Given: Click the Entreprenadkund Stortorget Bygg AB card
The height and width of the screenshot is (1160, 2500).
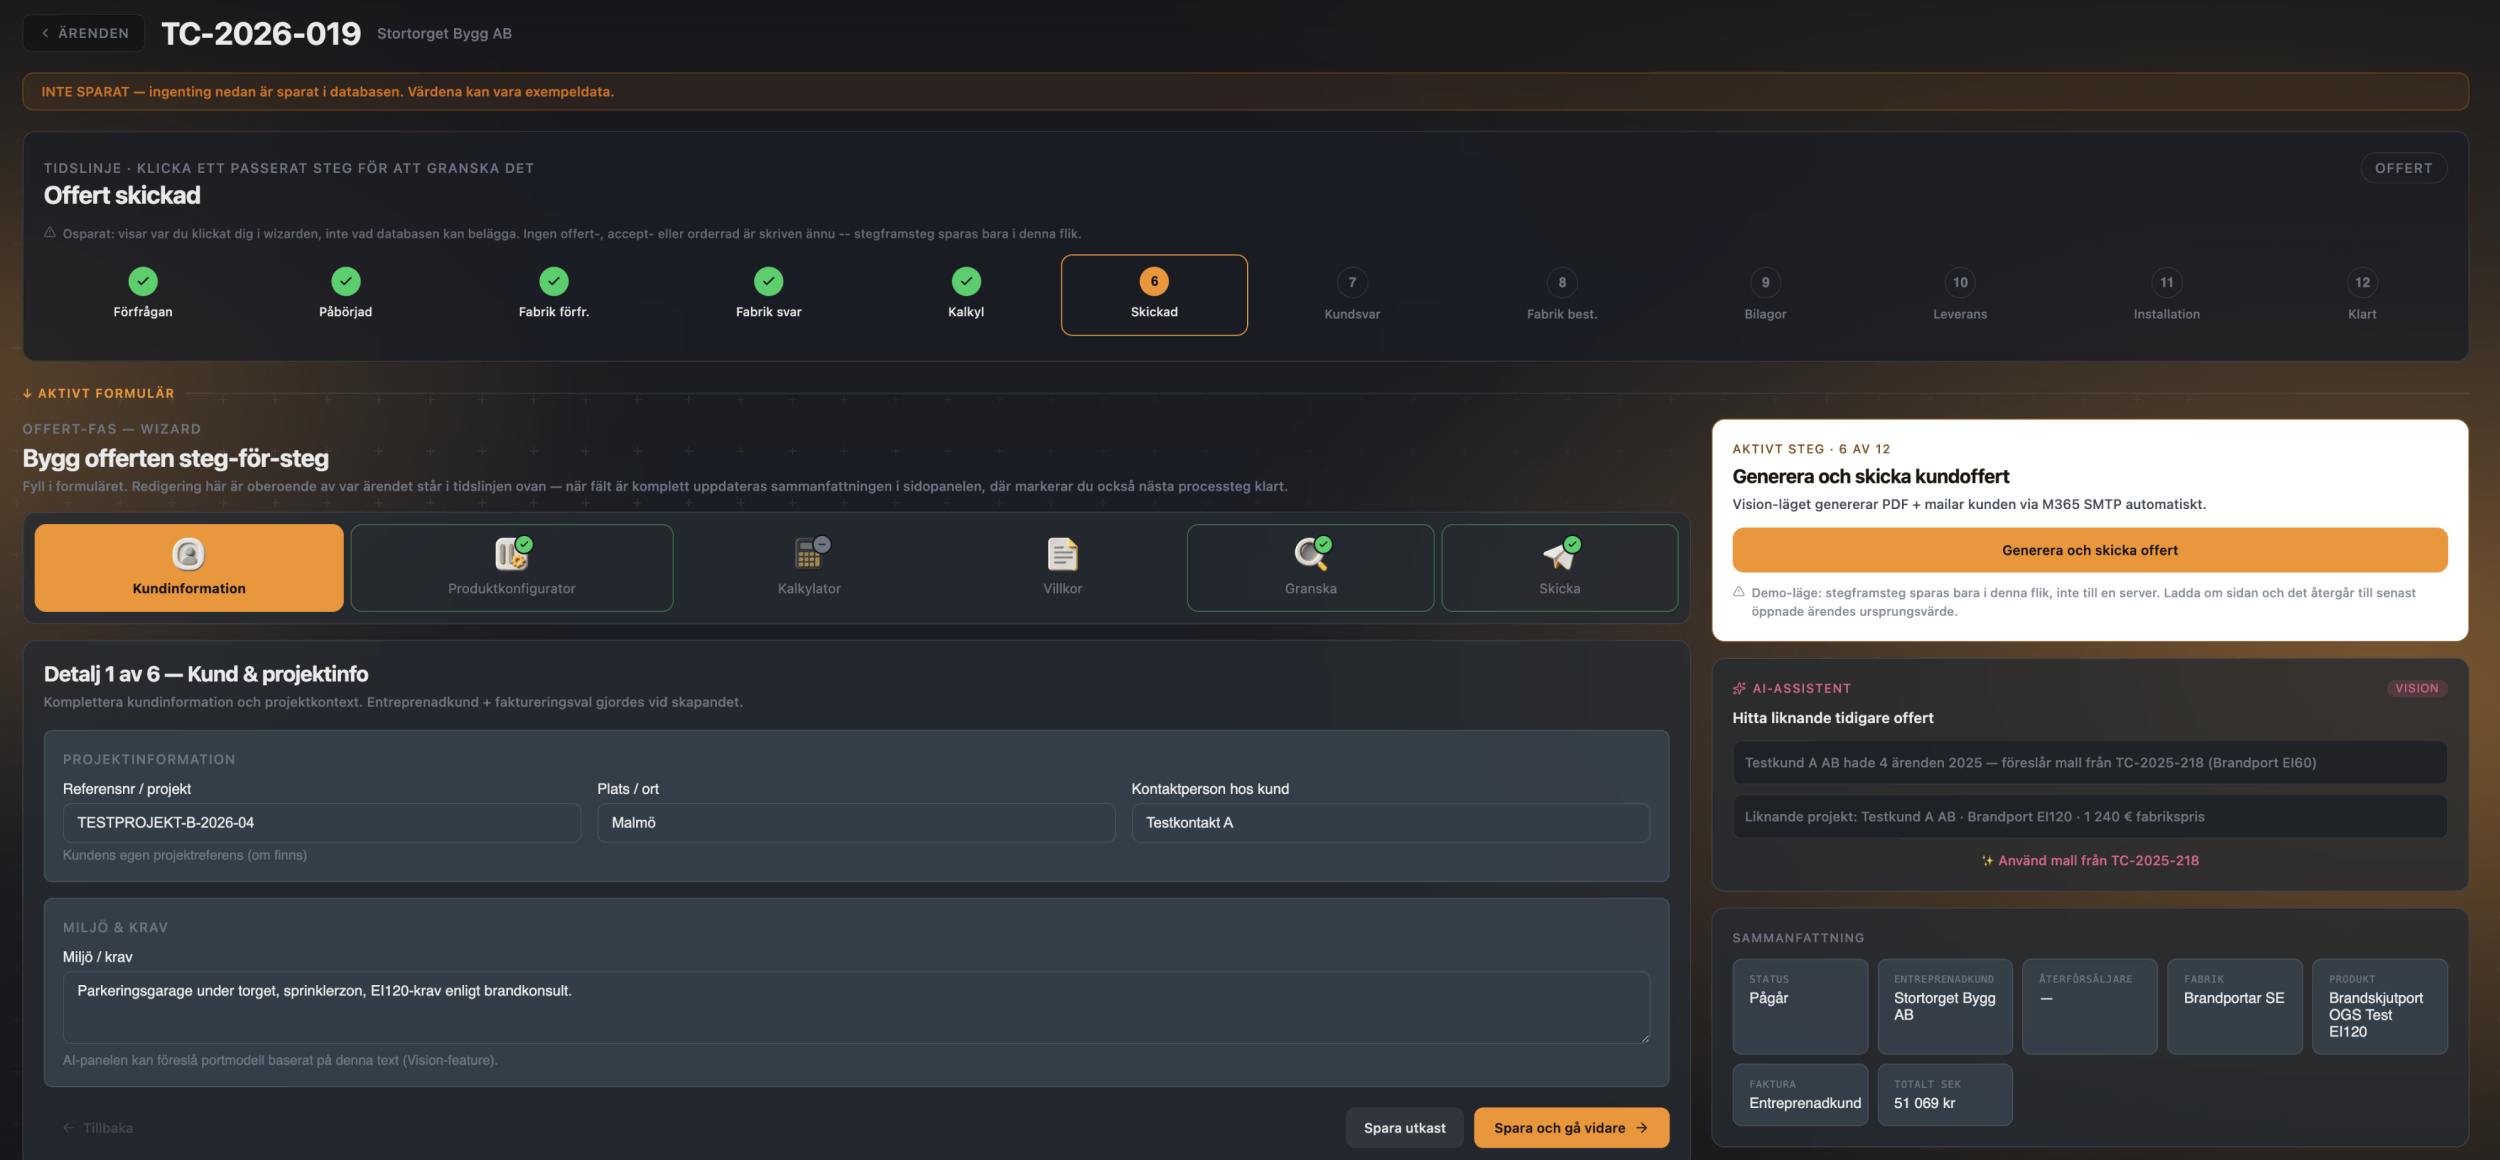Looking at the screenshot, I should click(1945, 1006).
